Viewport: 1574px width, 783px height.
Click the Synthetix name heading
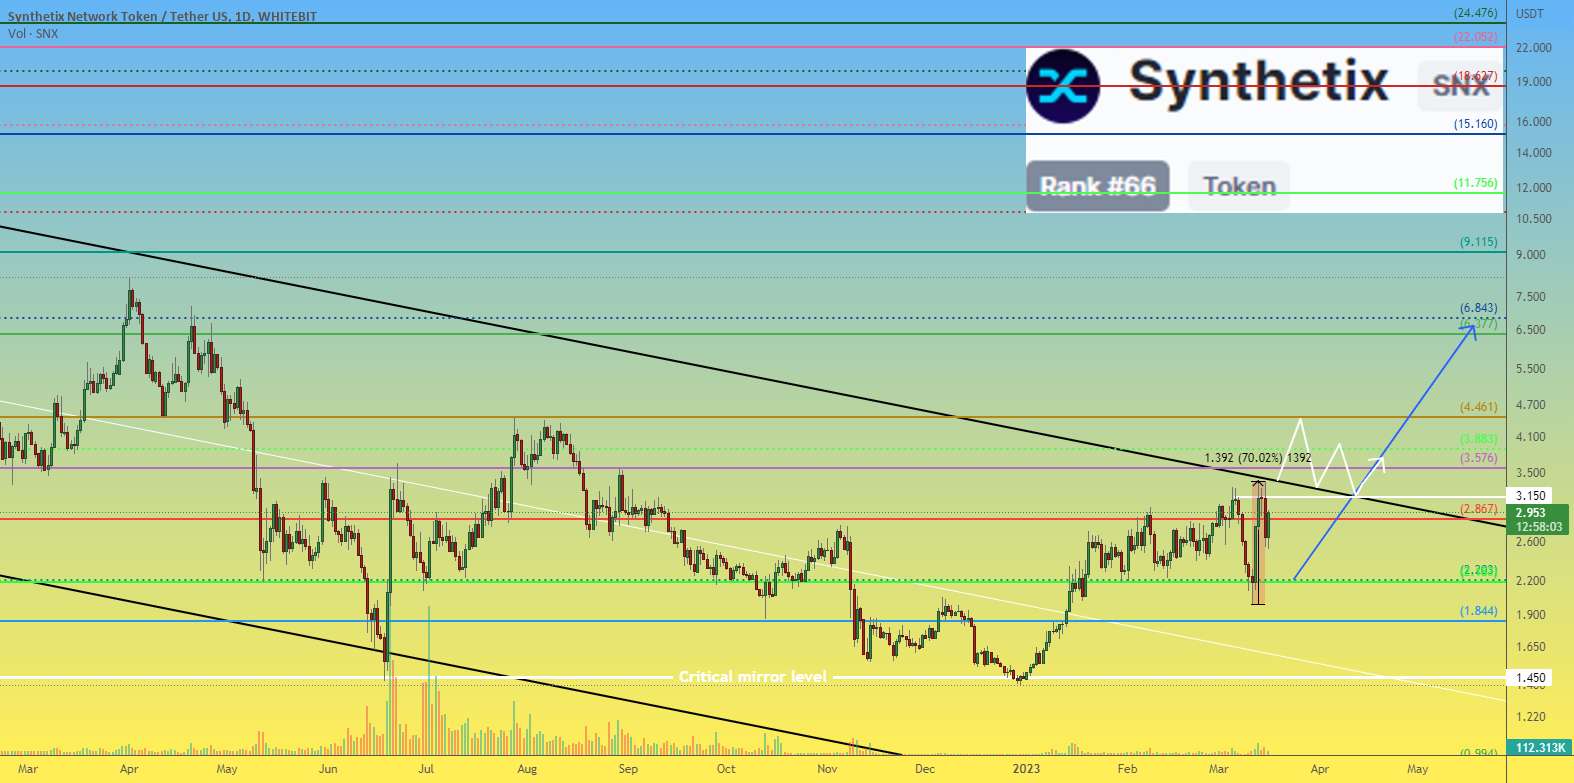coord(1259,82)
